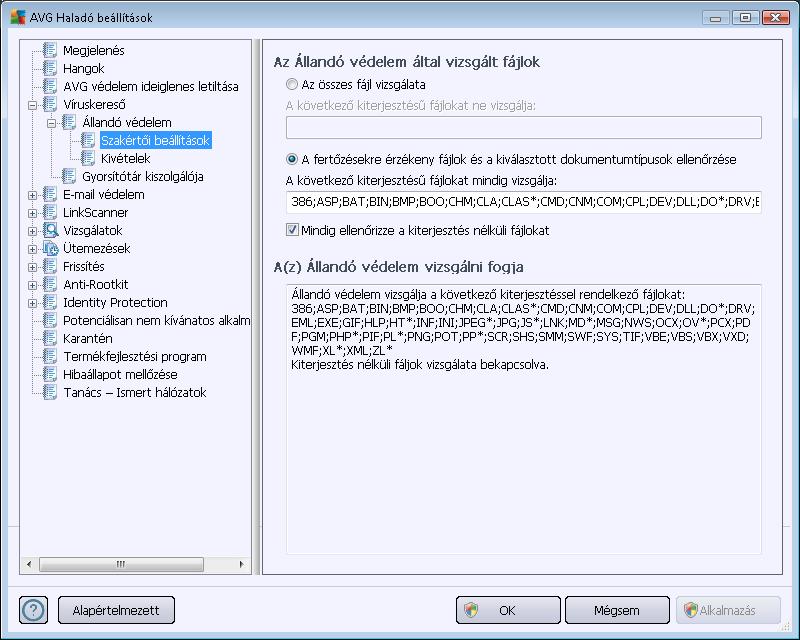
Task: Click the Termékfejlesztési program icon
Action: coord(50,356)
